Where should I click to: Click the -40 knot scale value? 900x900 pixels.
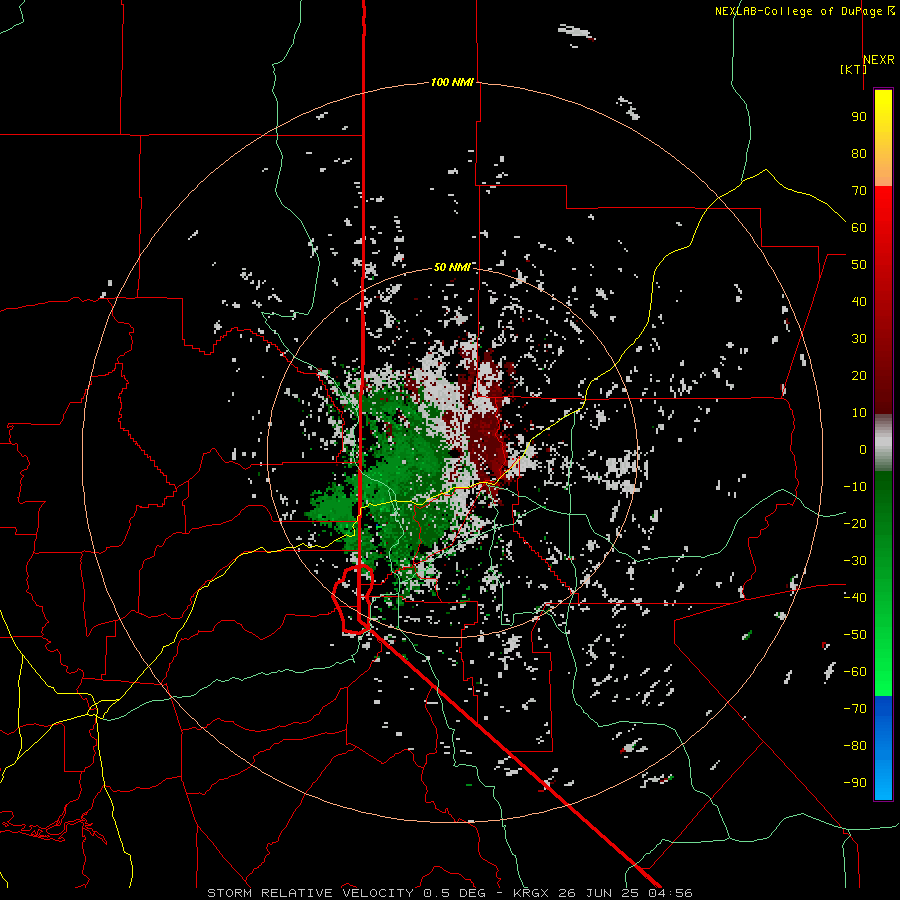point(855,598)
